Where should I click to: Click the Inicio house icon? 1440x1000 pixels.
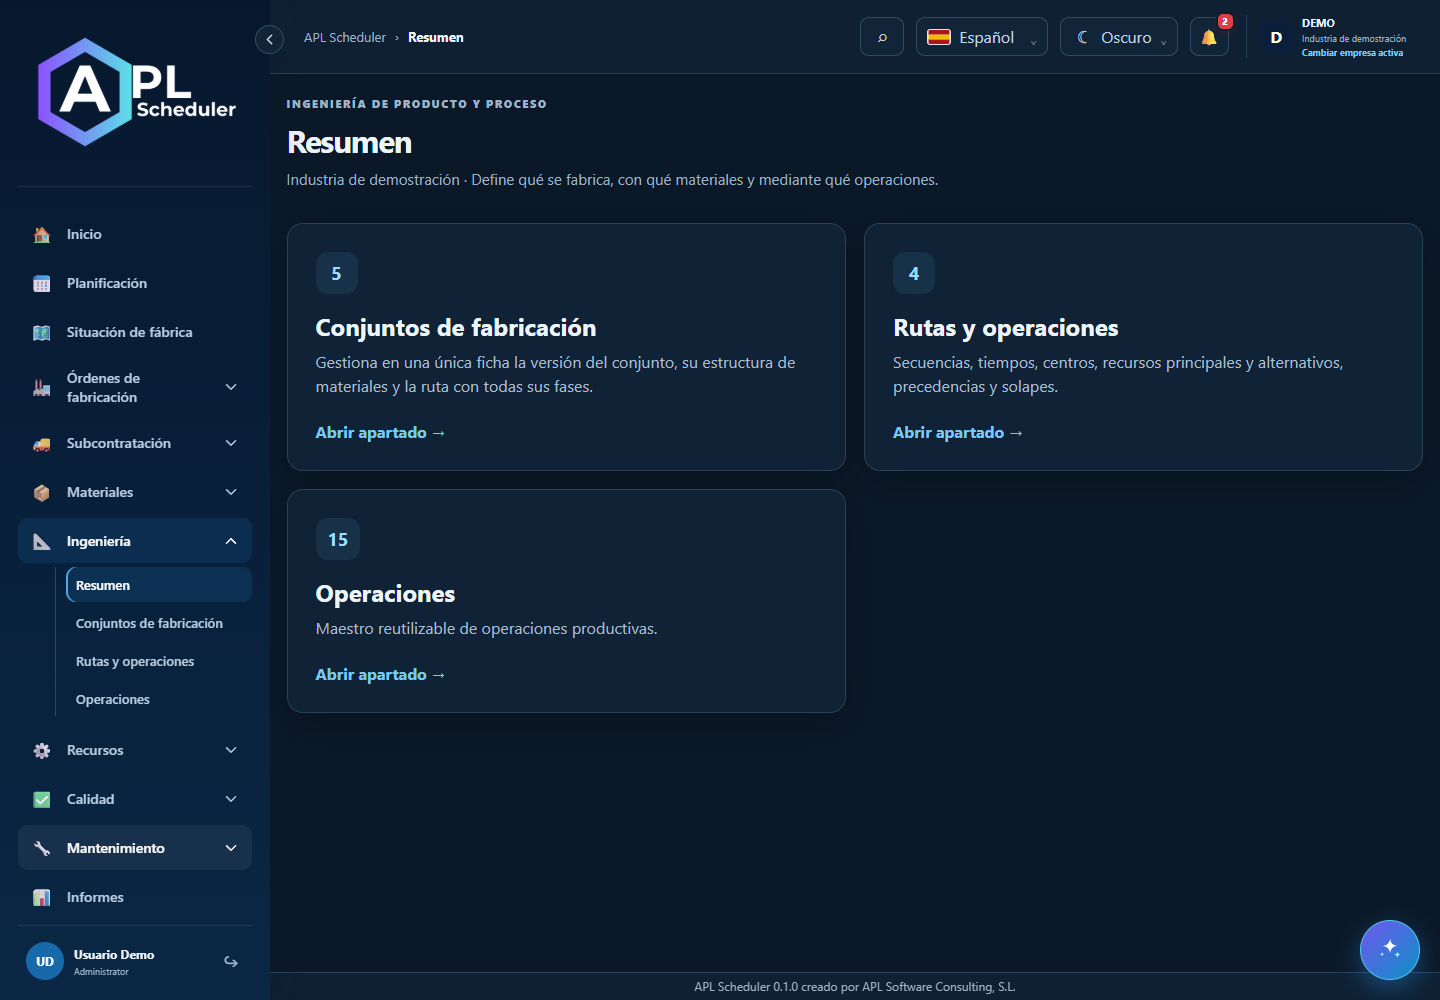(41, 235)
